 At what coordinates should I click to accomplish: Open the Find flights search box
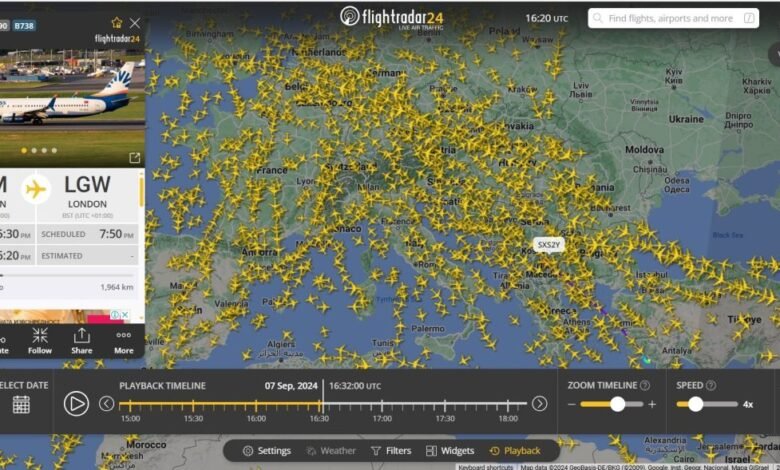tap(673, 18)
